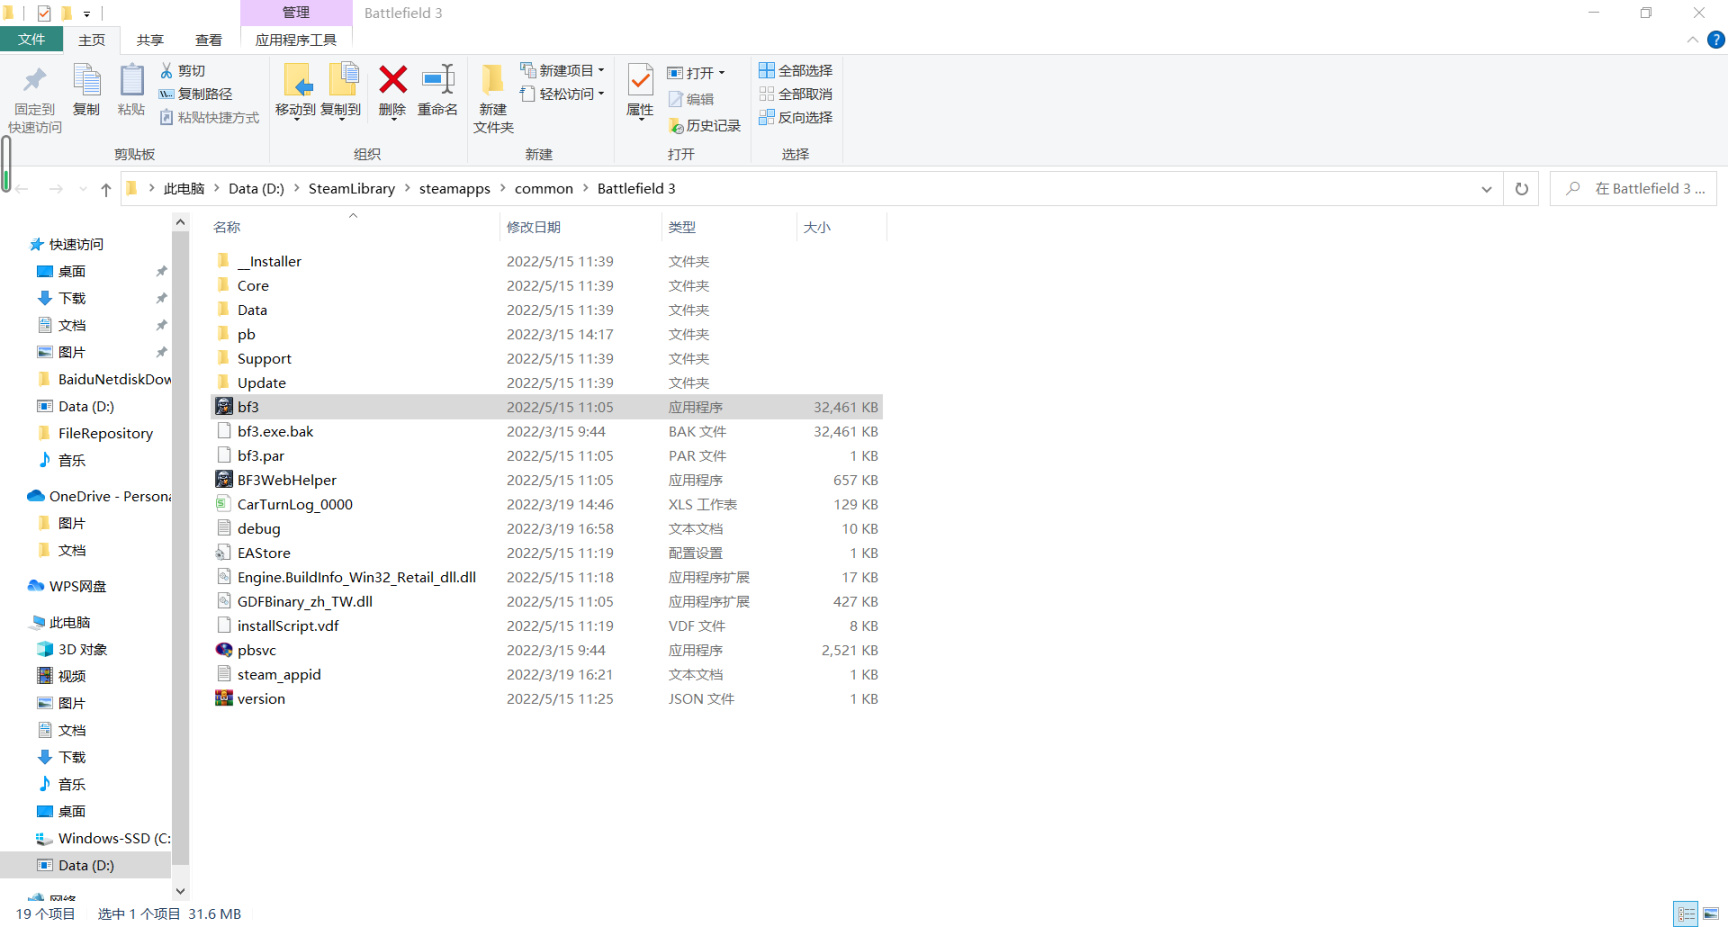Select the 复制到 (Copy to) tool
This screenshot has height=927, width=1728.
[x=343, y=92]
